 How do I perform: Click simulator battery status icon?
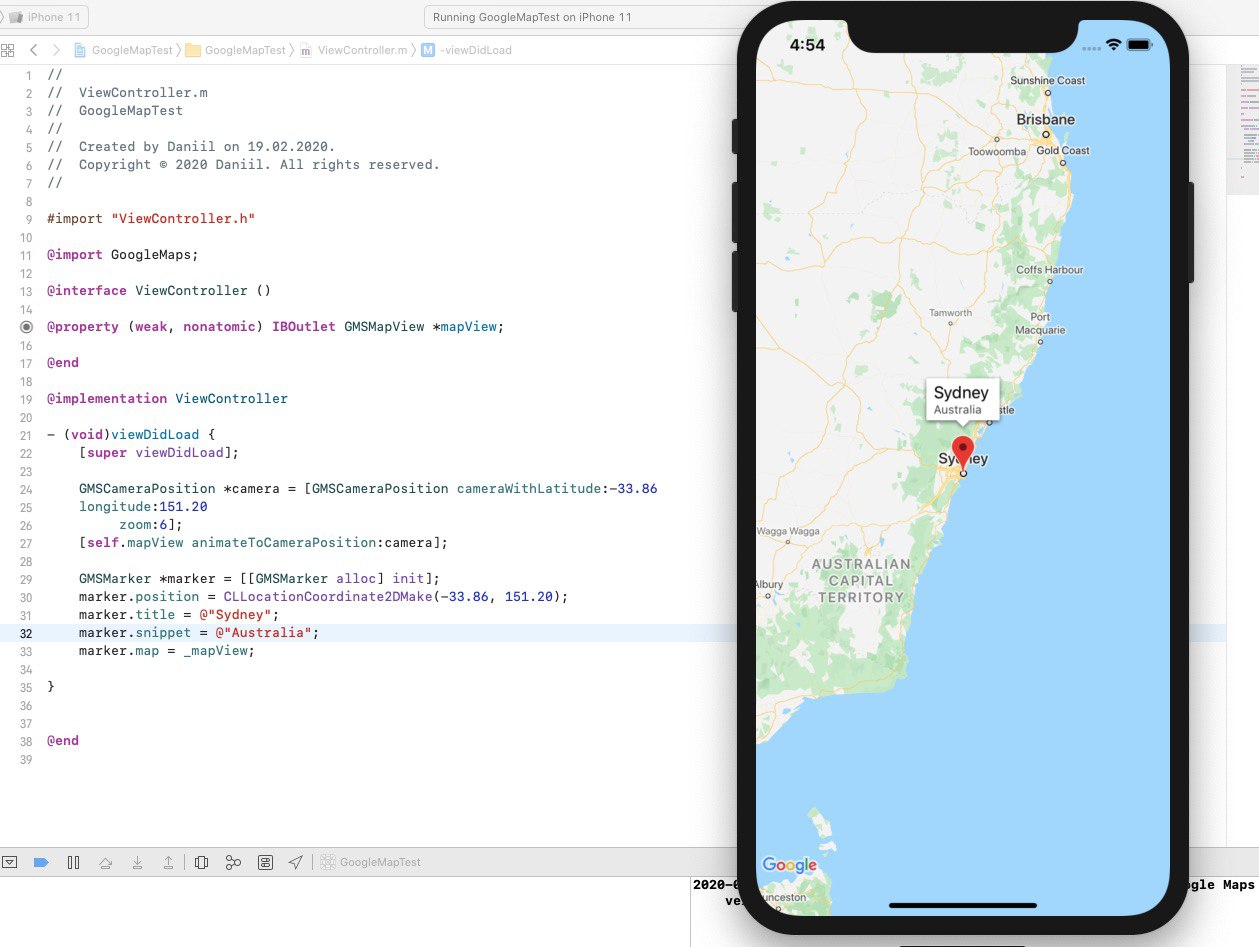pyautogui.click(x=1140, y=46)
